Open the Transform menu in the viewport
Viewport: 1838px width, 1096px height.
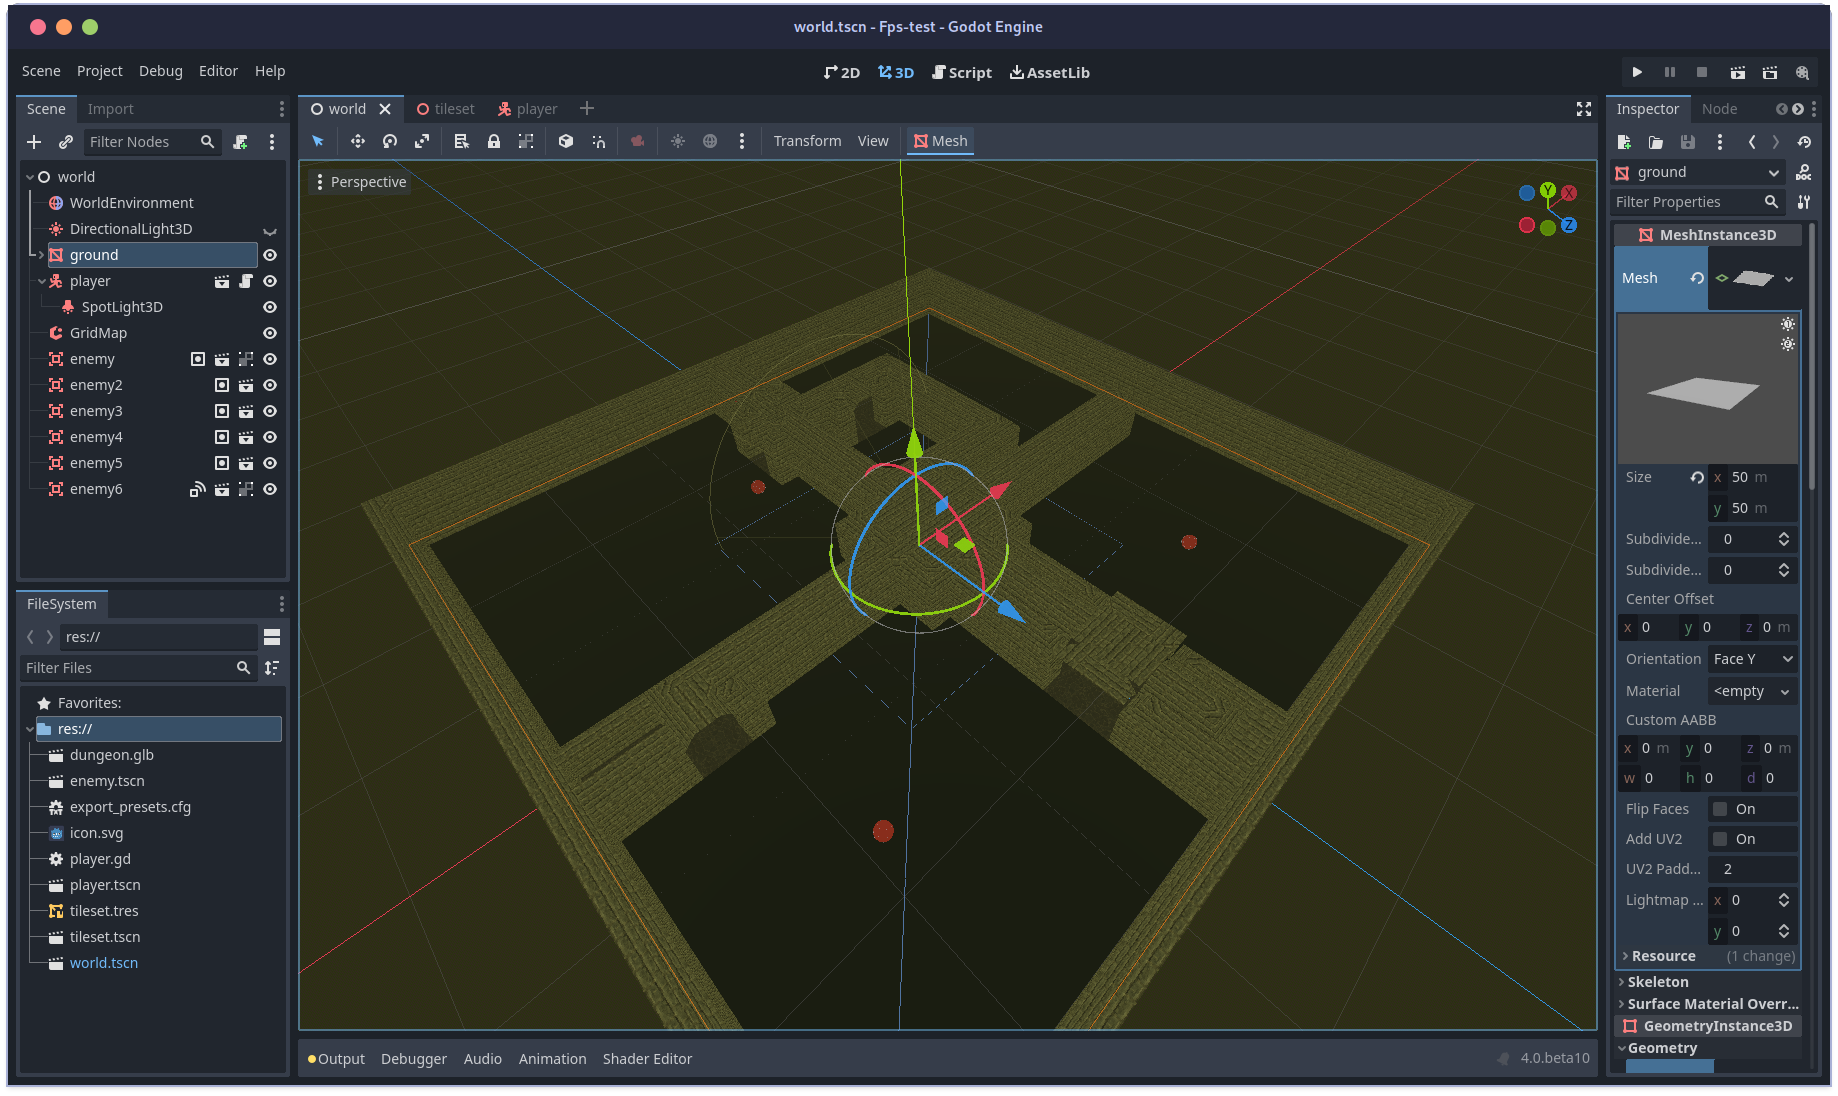[x=806, y=140]
